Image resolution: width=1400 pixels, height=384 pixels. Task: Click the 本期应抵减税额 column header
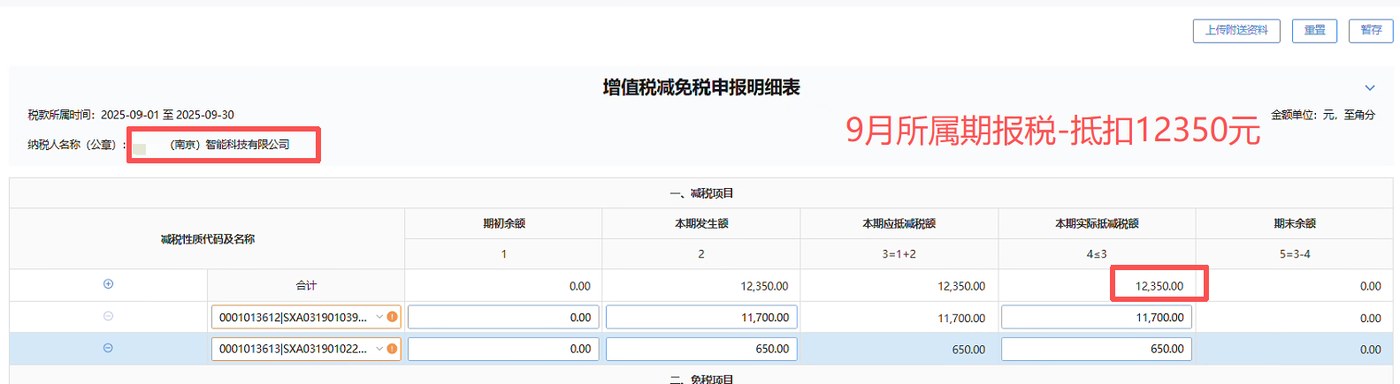(899, 223)
